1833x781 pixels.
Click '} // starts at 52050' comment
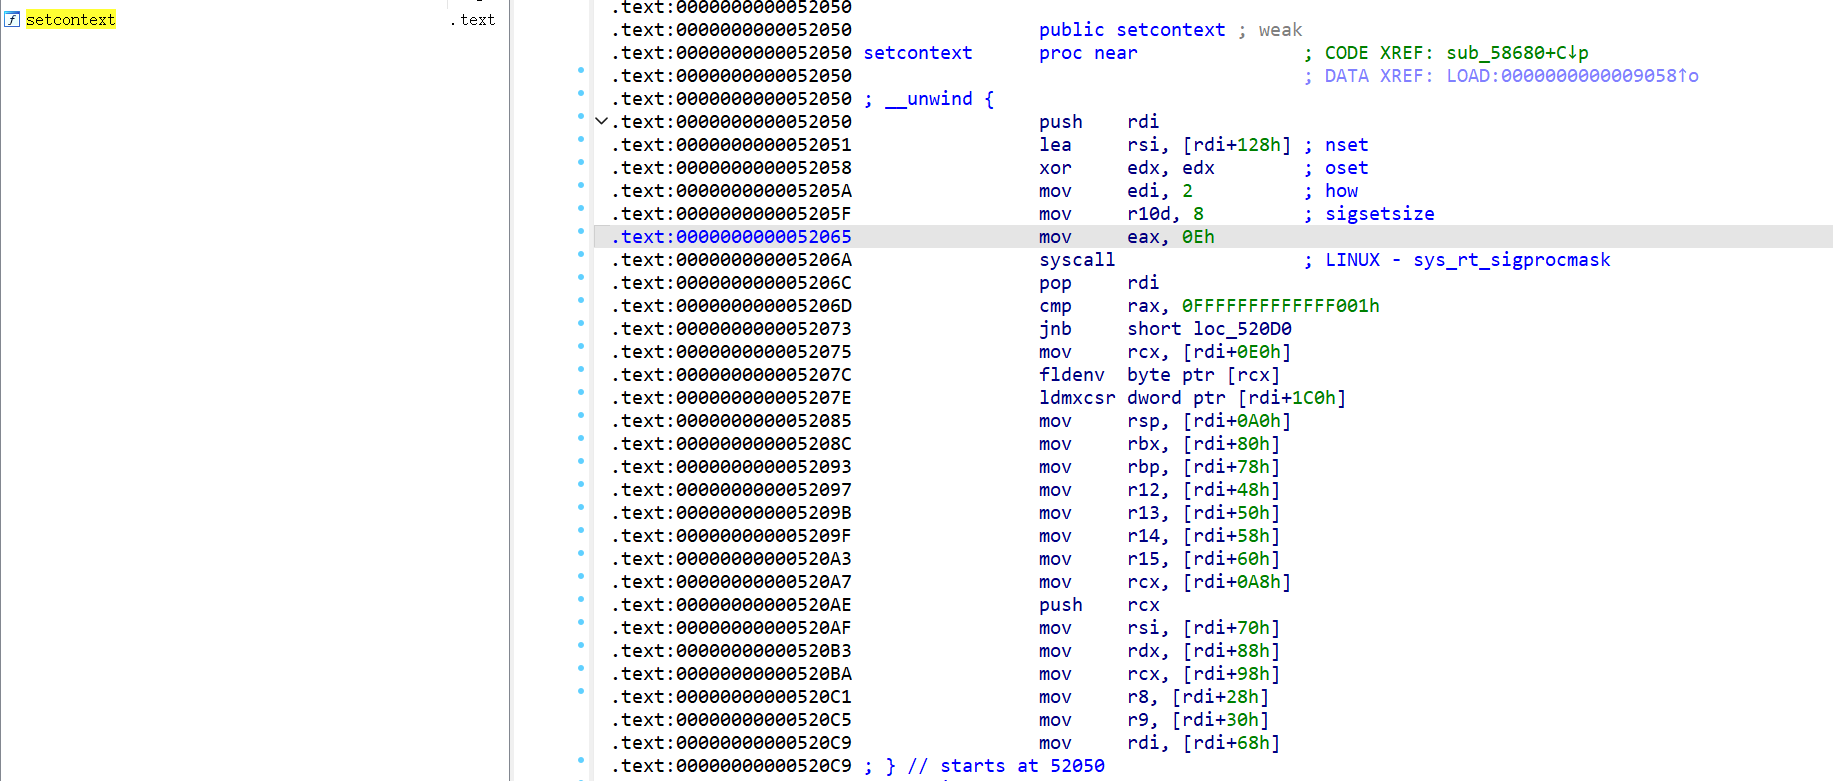[x=984, y=766]
